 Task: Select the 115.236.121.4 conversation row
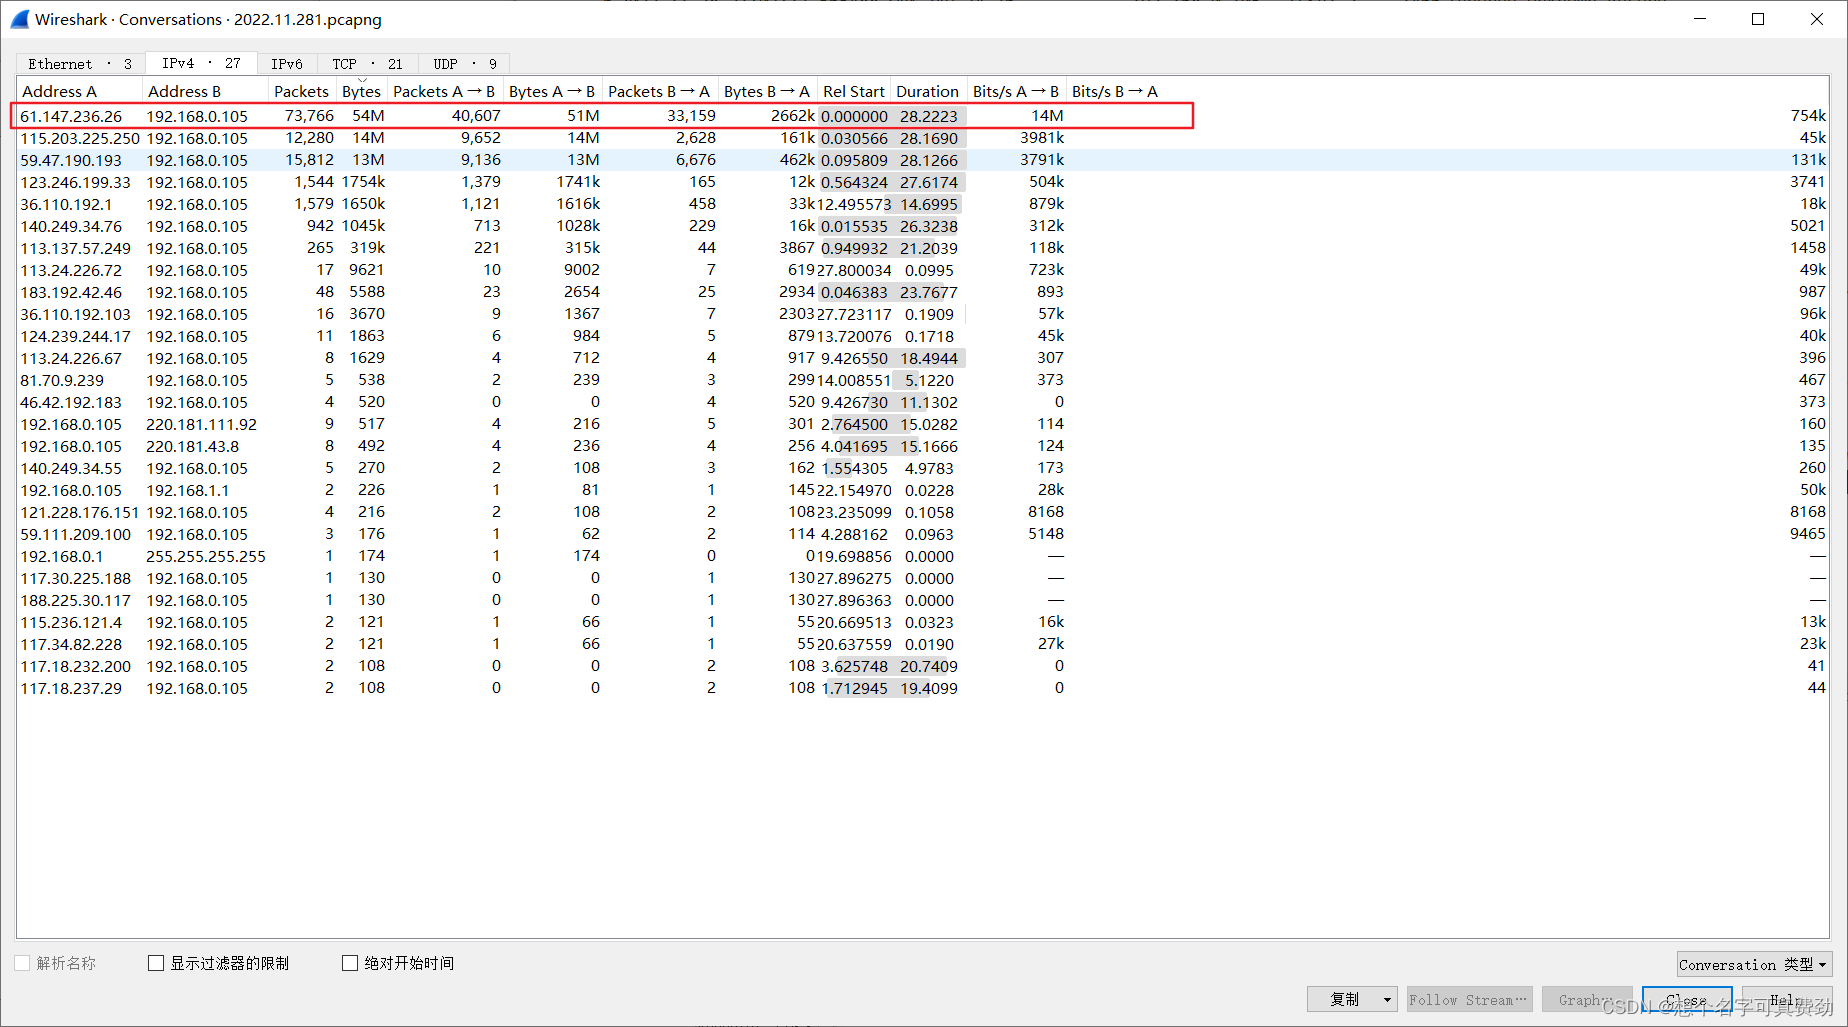coord(923,622)
